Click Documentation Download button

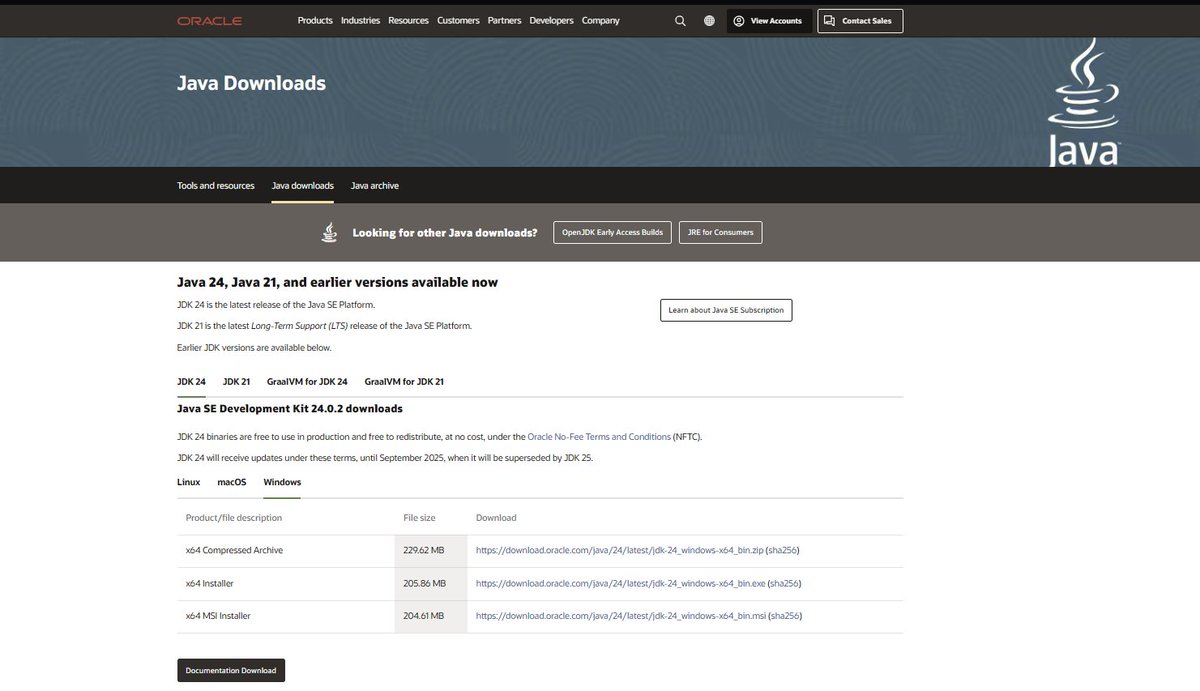click(231, 670)
